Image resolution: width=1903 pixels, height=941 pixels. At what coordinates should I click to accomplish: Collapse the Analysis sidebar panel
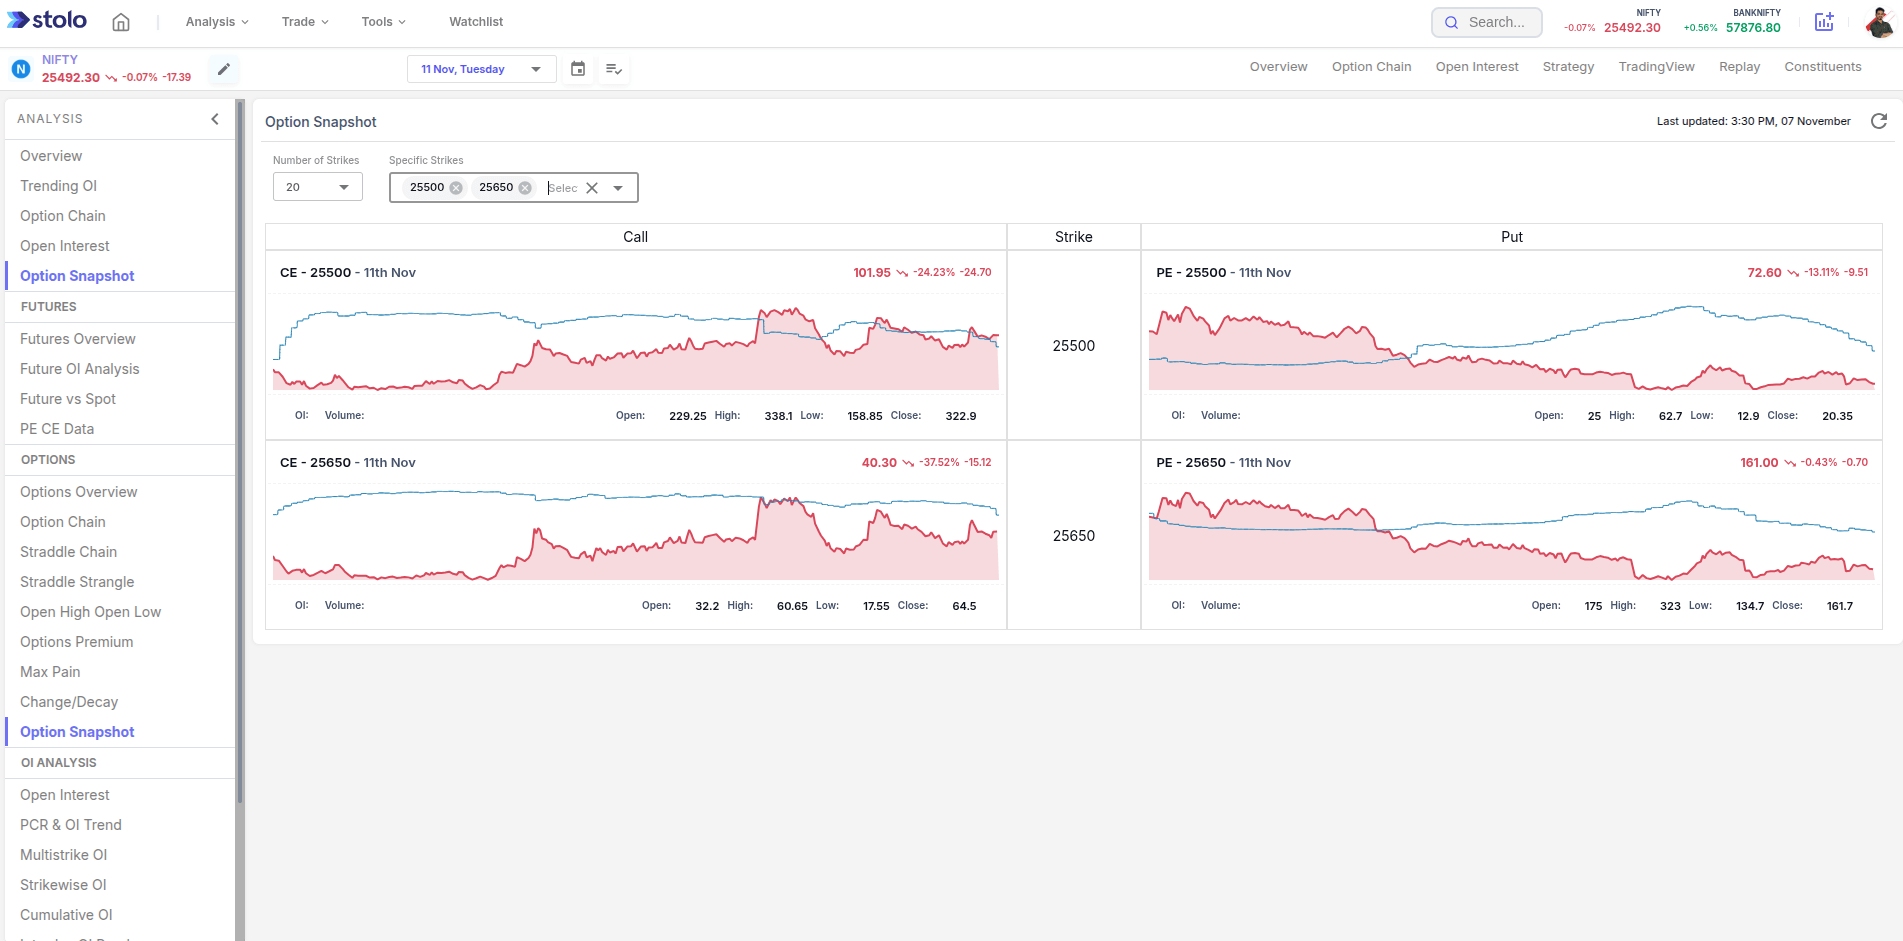tap(214, 118)
